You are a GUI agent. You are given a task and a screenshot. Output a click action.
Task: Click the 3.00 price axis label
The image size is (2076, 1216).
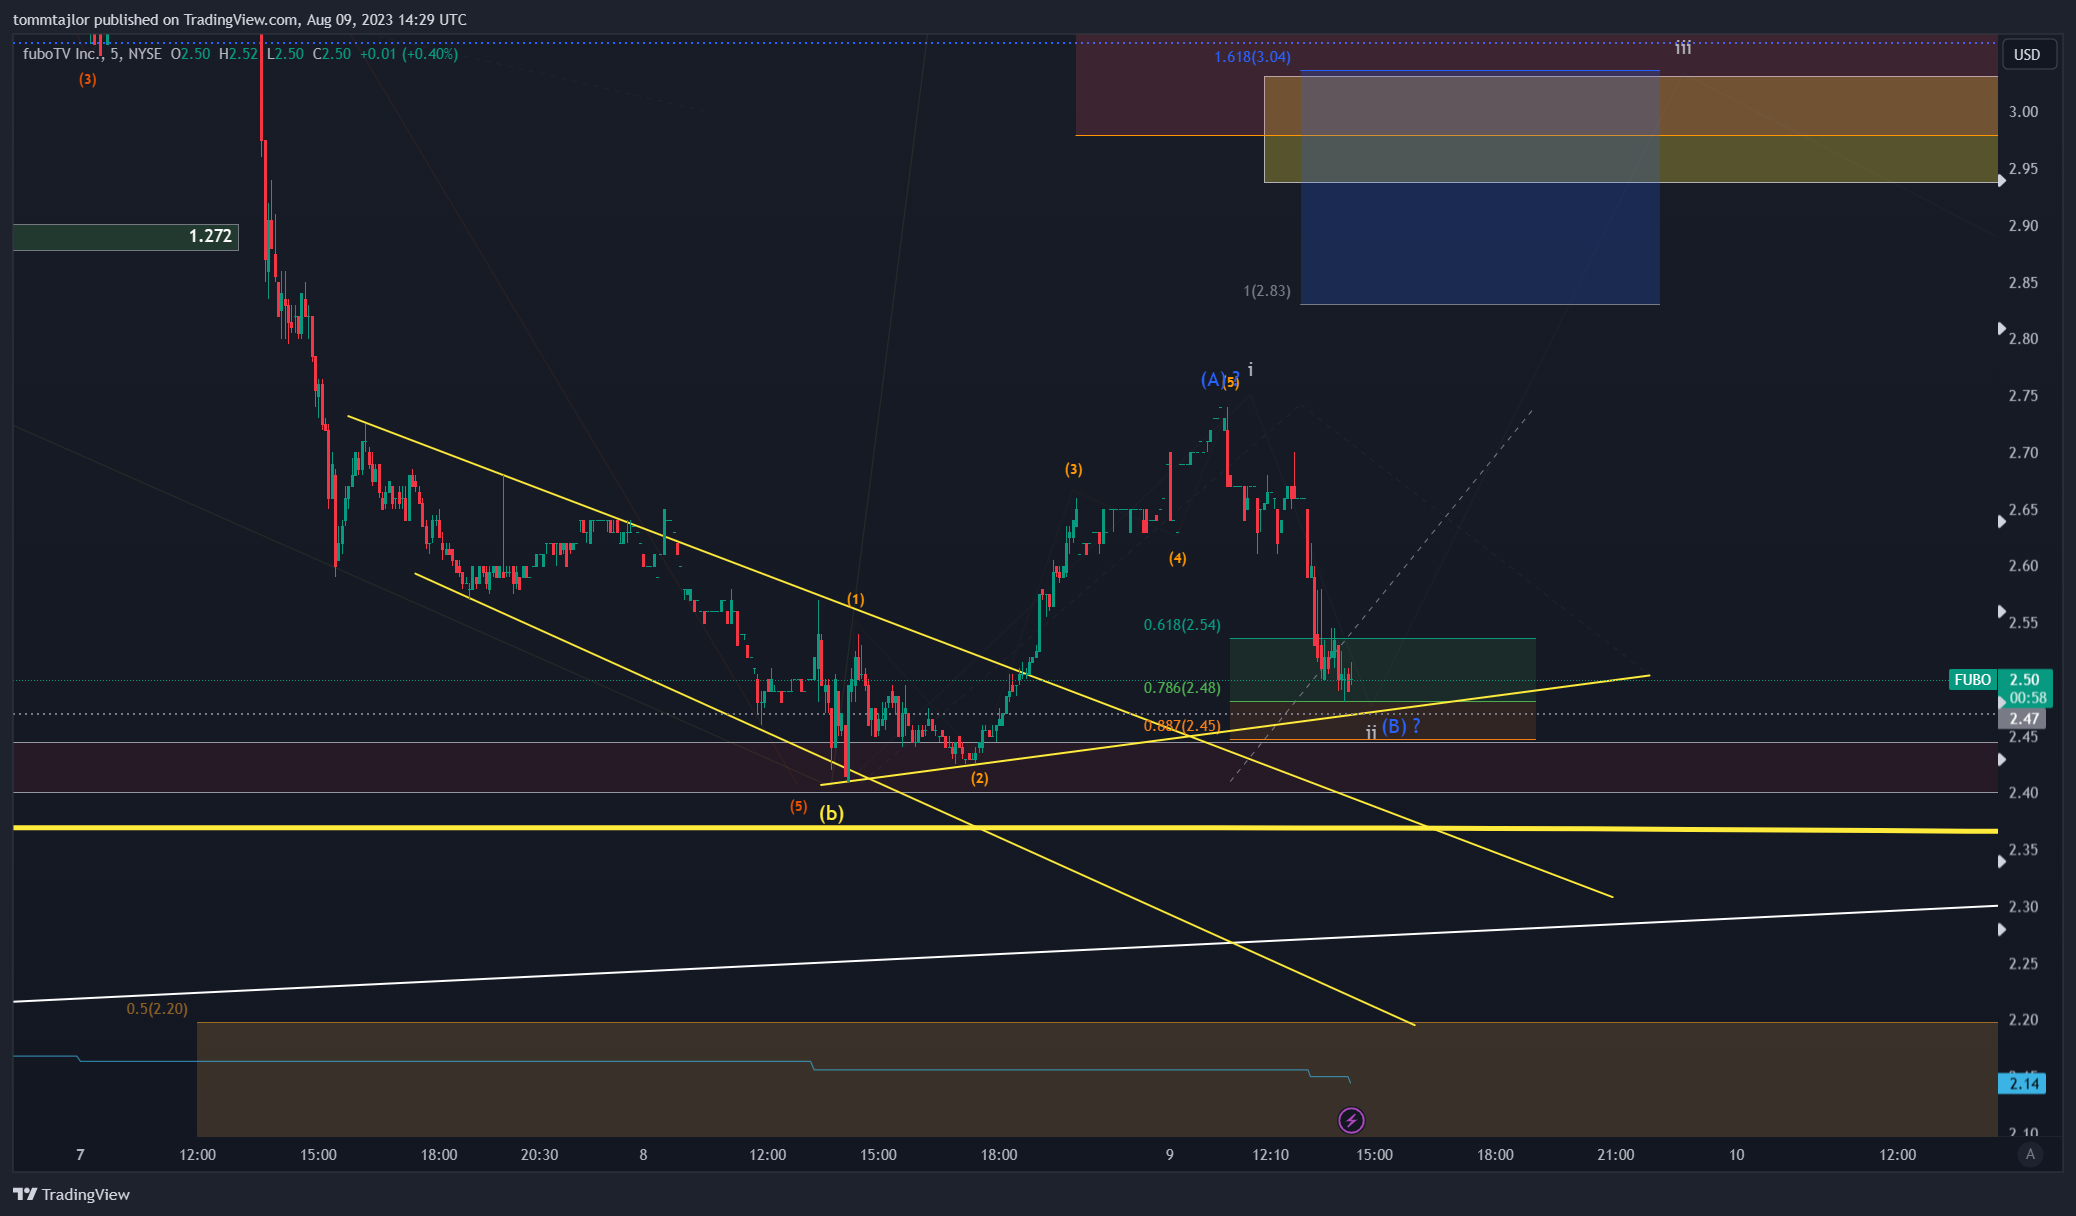click(x=2024, y=112)
